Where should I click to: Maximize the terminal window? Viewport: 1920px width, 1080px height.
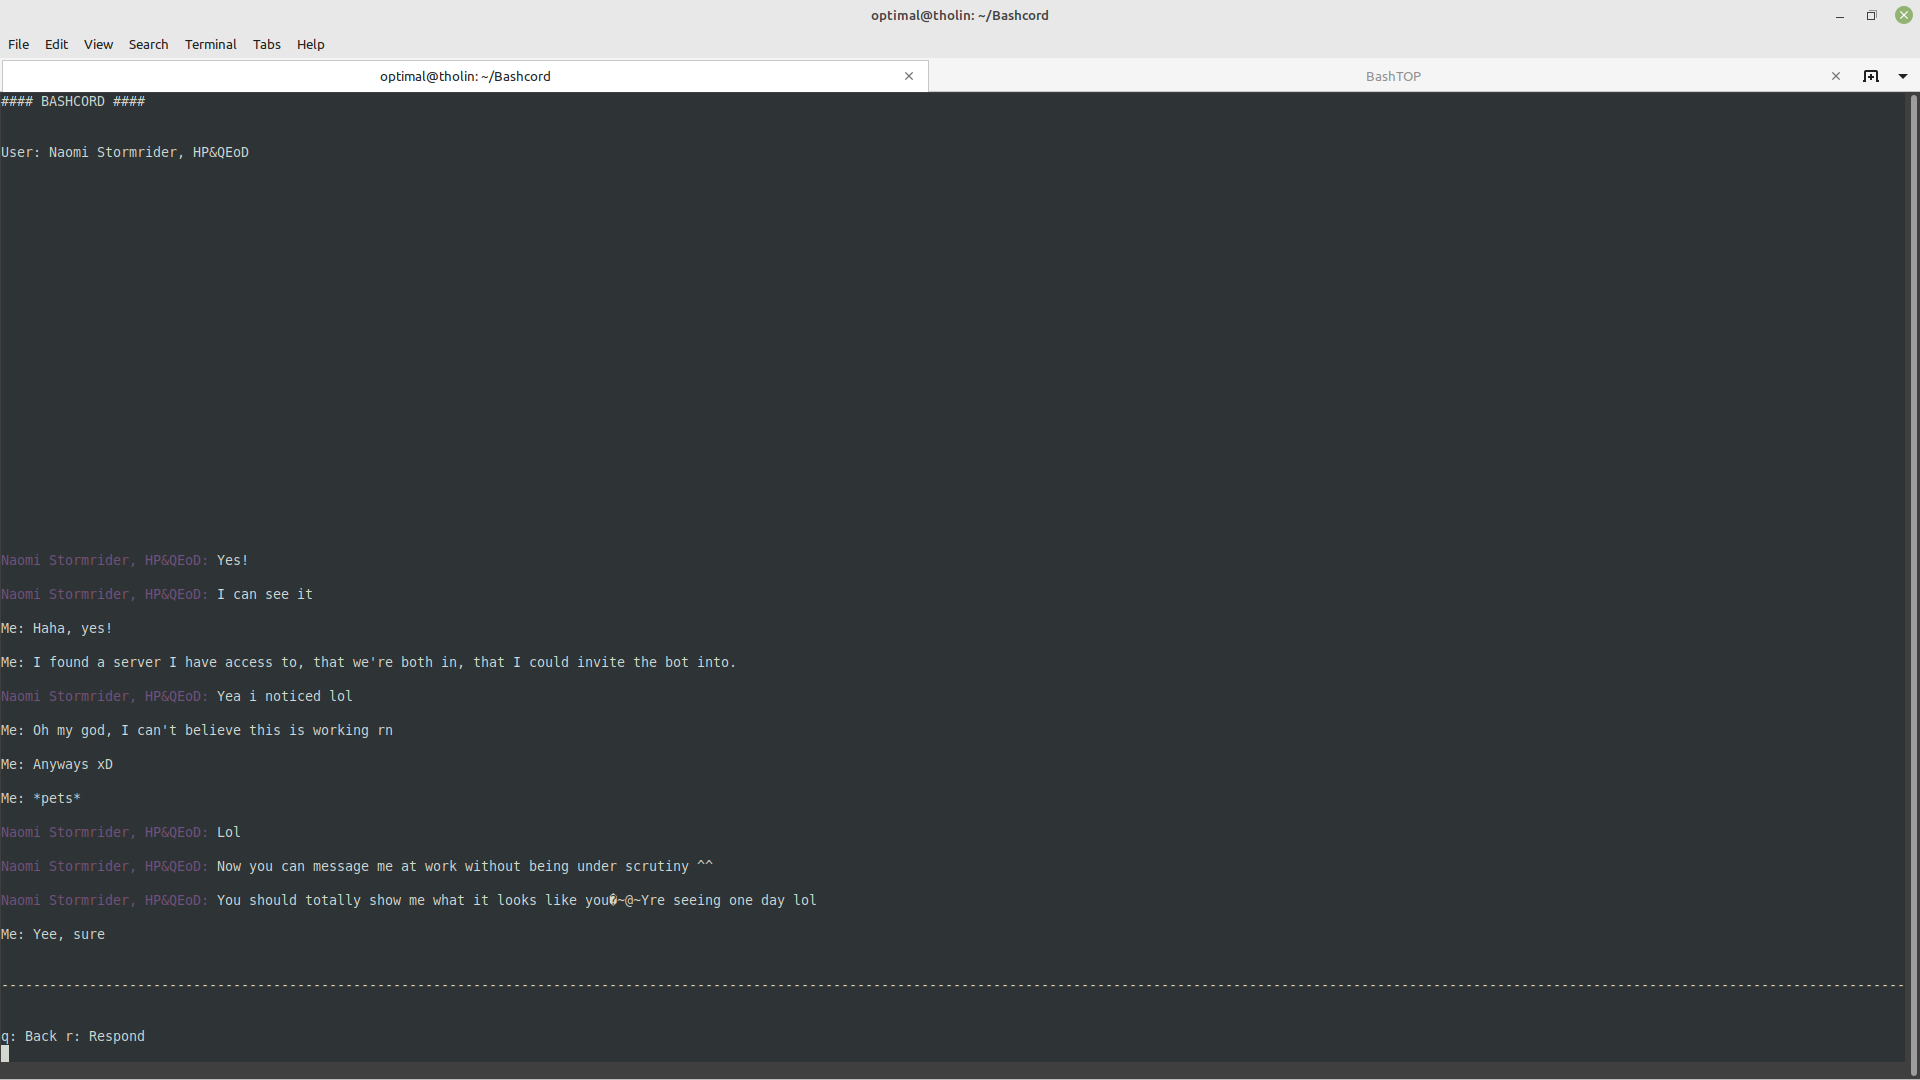(x=1871, y=15)
